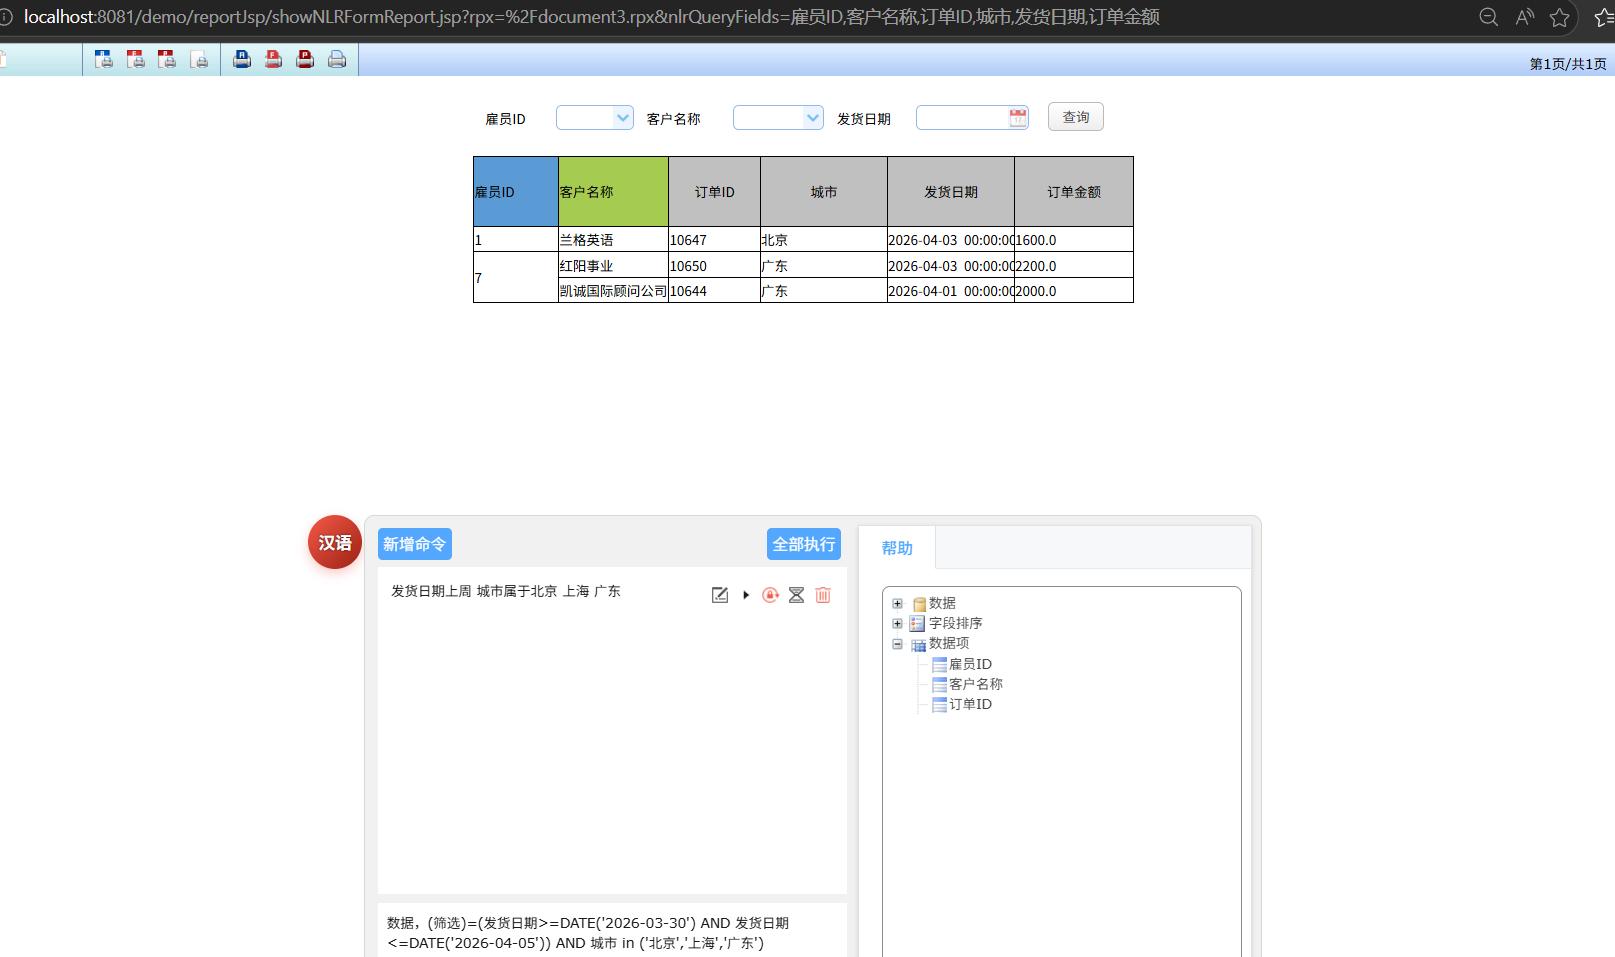Click the 新增命令 button
The height and width of the screenshot is (957, 1615).
click(415, 544)
